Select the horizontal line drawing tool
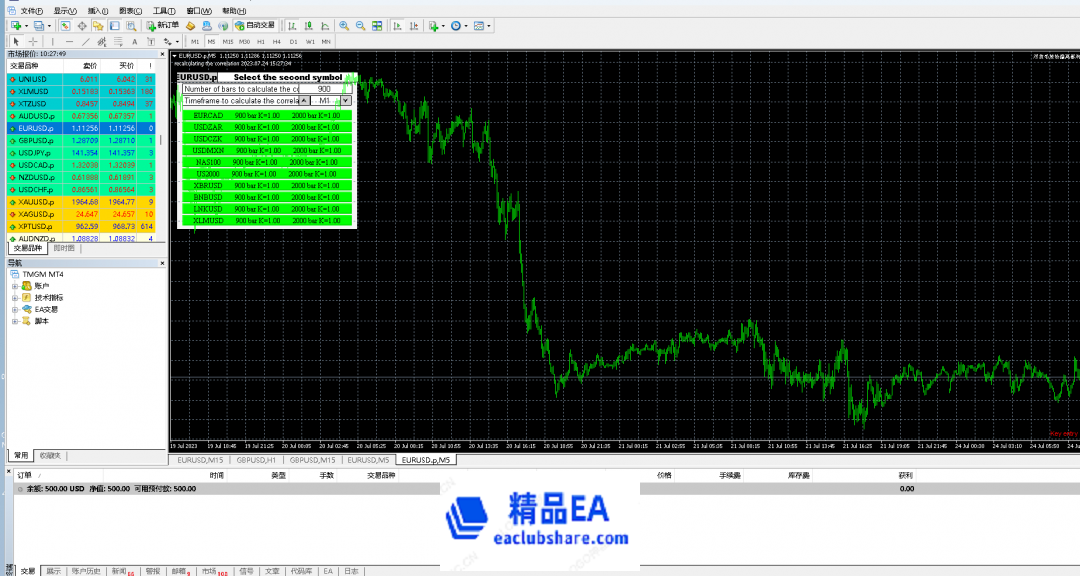 69,41
